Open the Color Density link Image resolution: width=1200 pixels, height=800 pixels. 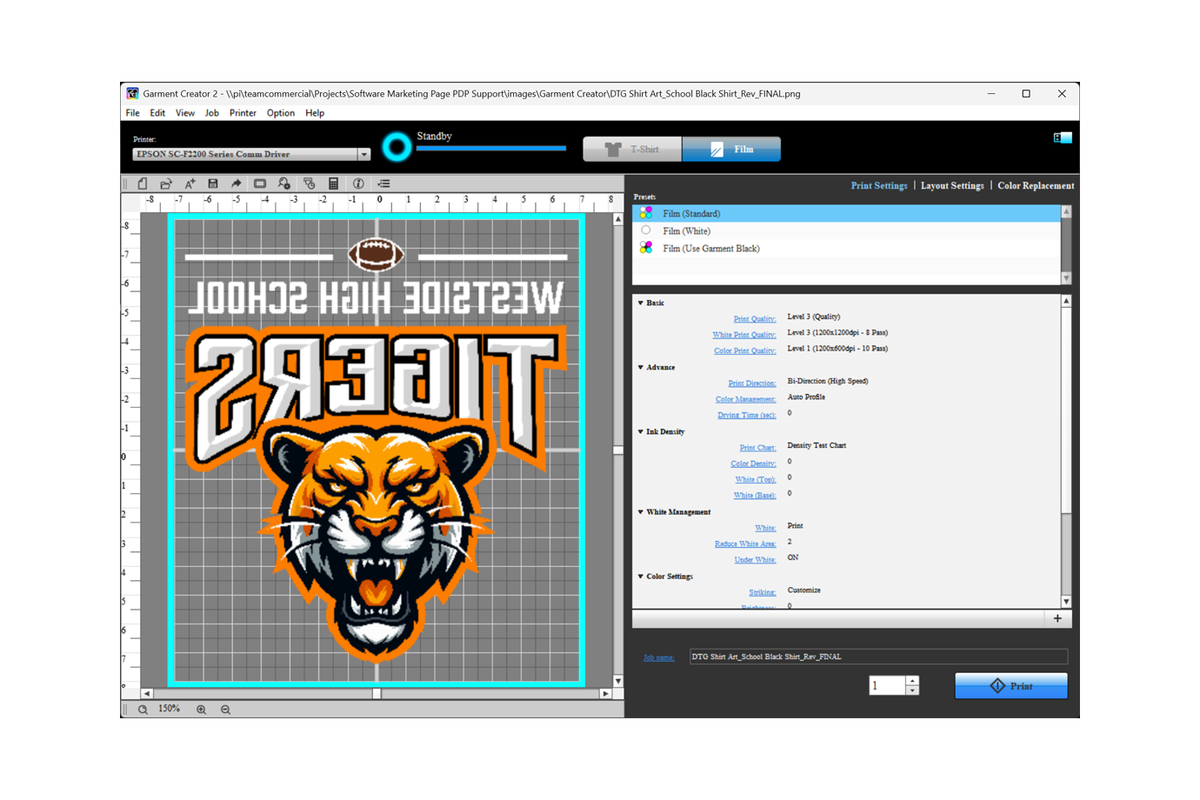(x=754, y=464)
